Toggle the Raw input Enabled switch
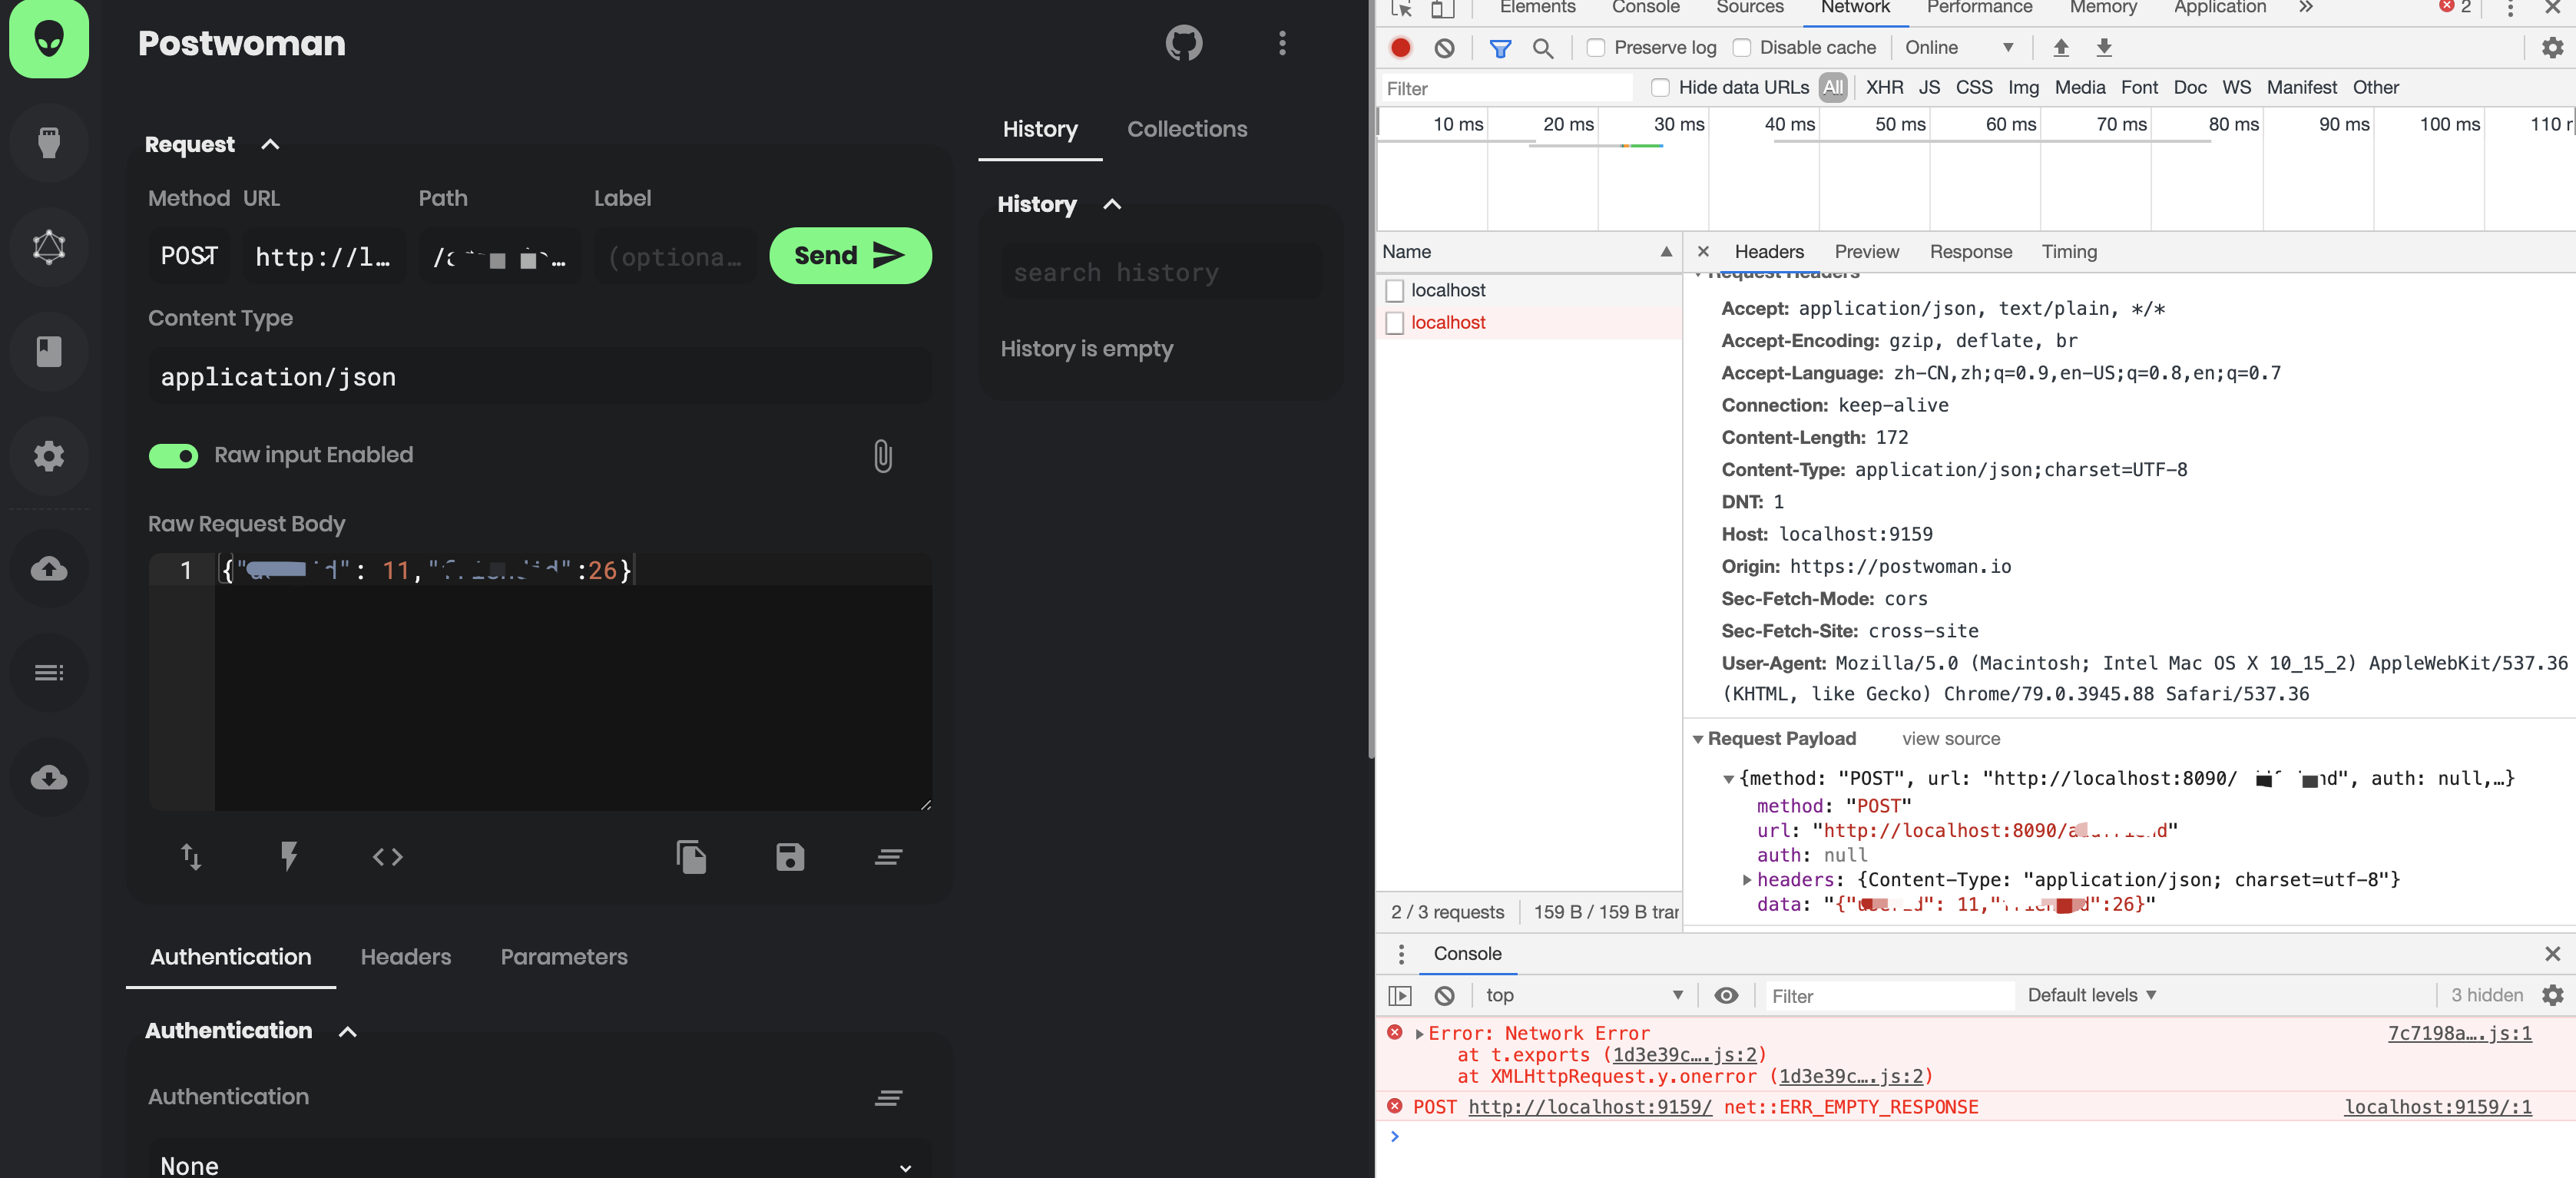The height and width of the screenshot is (1178, 2576). point(174,456)
